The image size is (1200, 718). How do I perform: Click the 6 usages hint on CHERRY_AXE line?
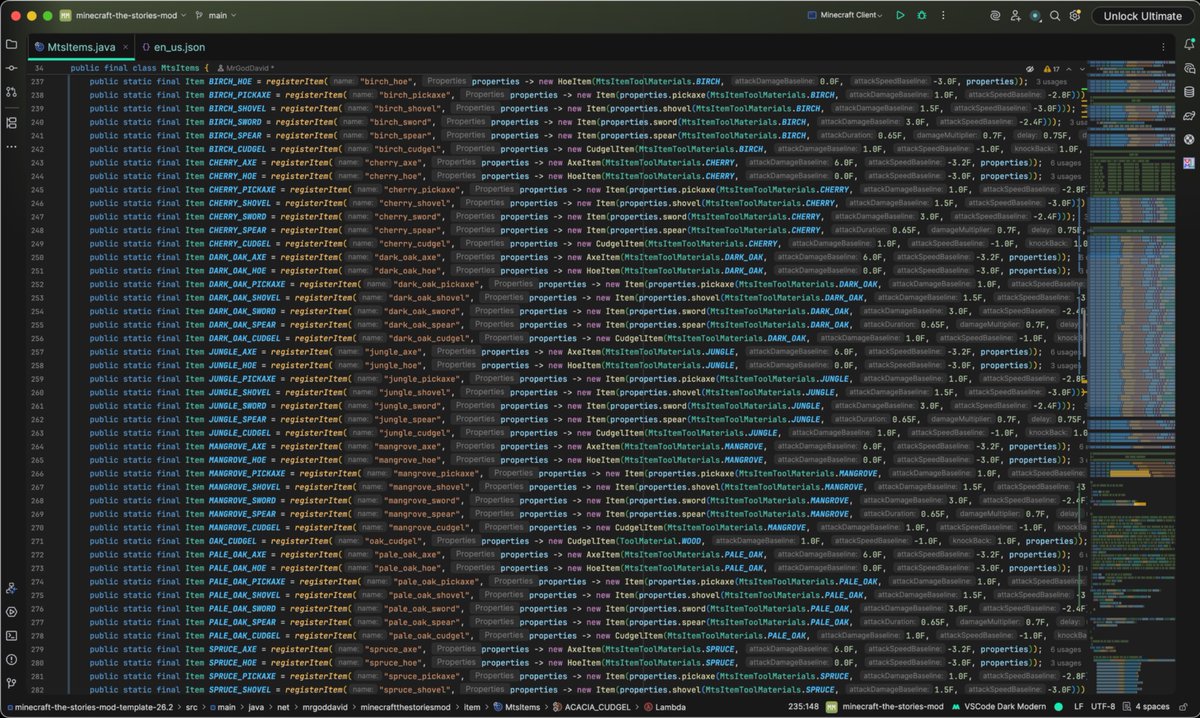pyautogui.click(x=1067, y=162)
